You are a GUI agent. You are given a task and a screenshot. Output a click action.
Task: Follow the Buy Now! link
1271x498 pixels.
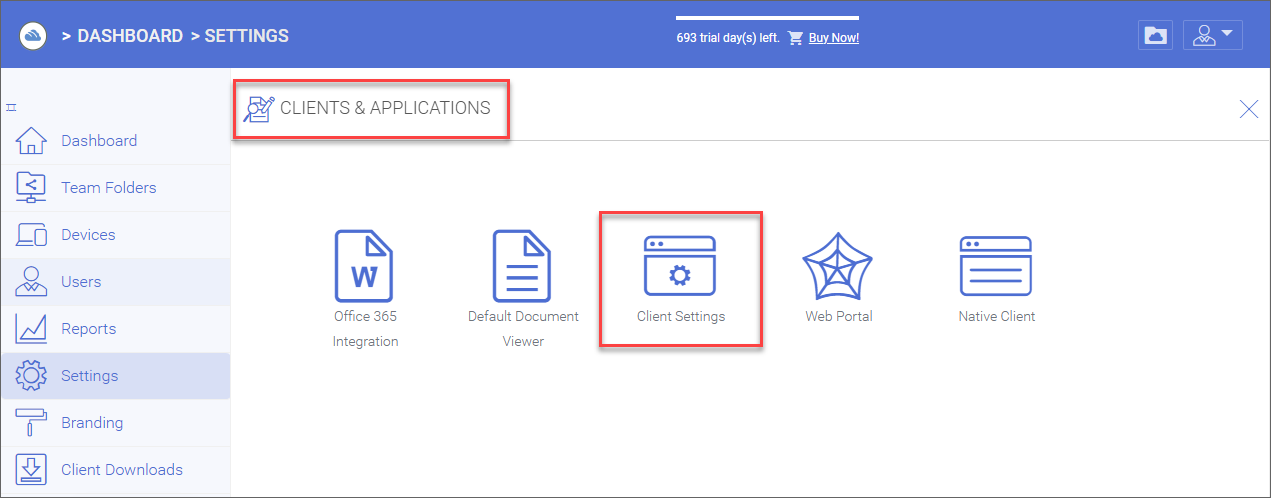click(834, 38)
